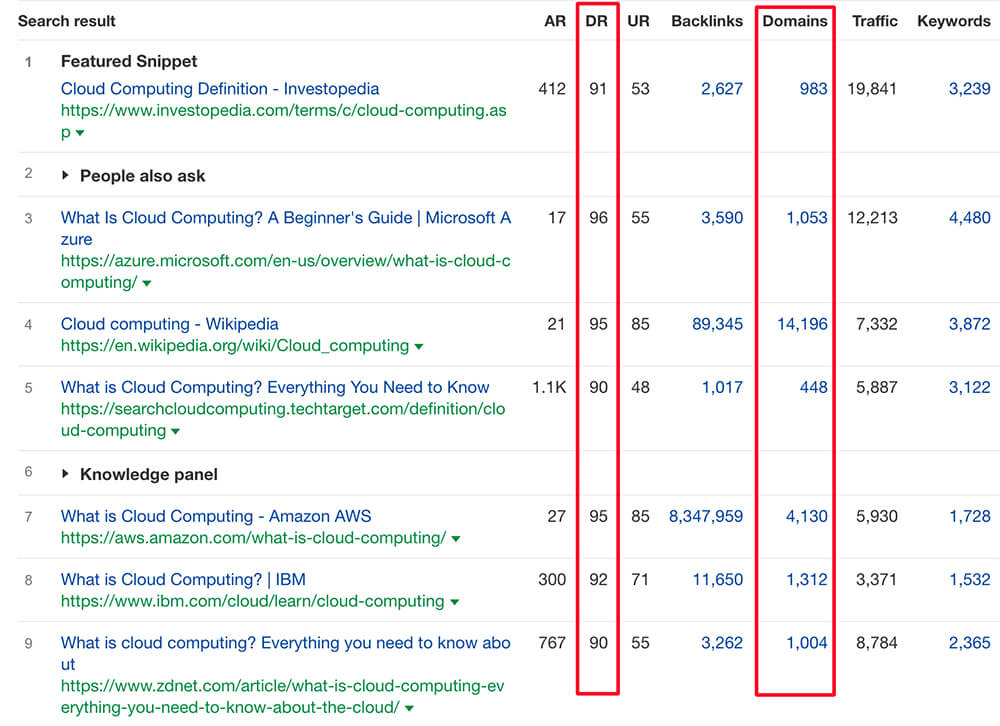Image resolution: width=1000 pixels, height=726 pixels.
Task: Select the Featured Snippet label
Action: point(129,61)
